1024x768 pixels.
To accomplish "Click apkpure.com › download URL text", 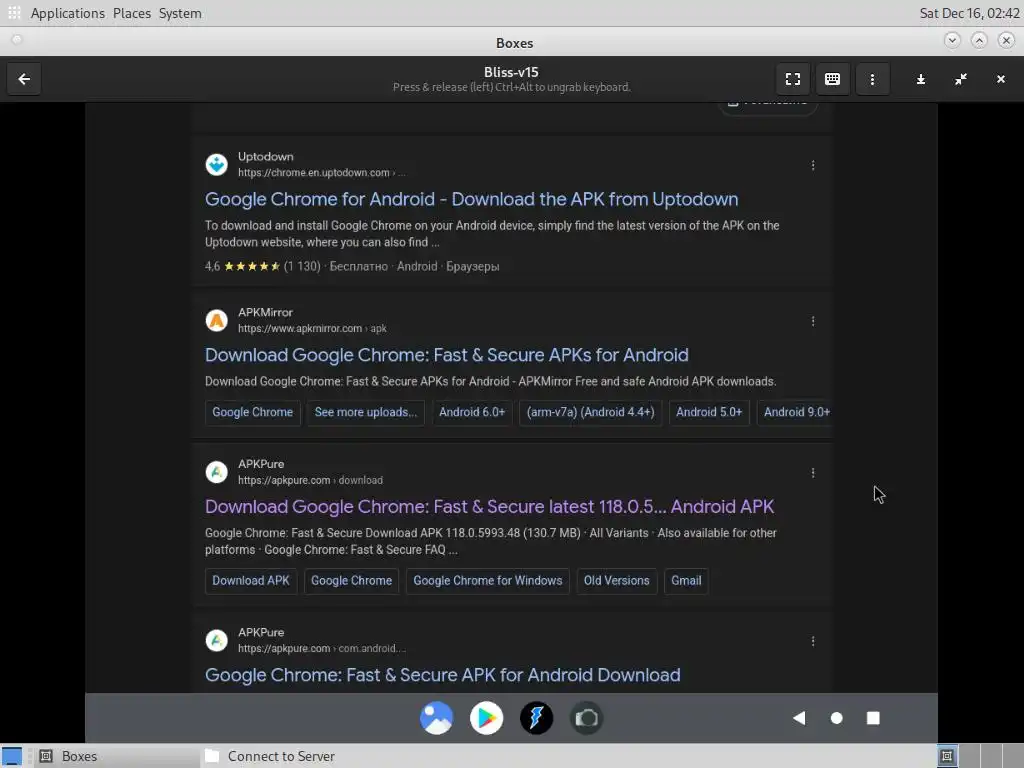I will coord(310,480).
